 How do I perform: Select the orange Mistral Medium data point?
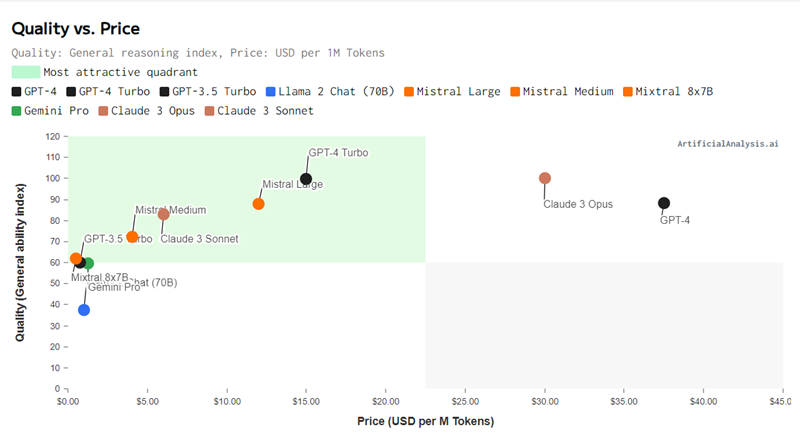(x=132, y=237)
